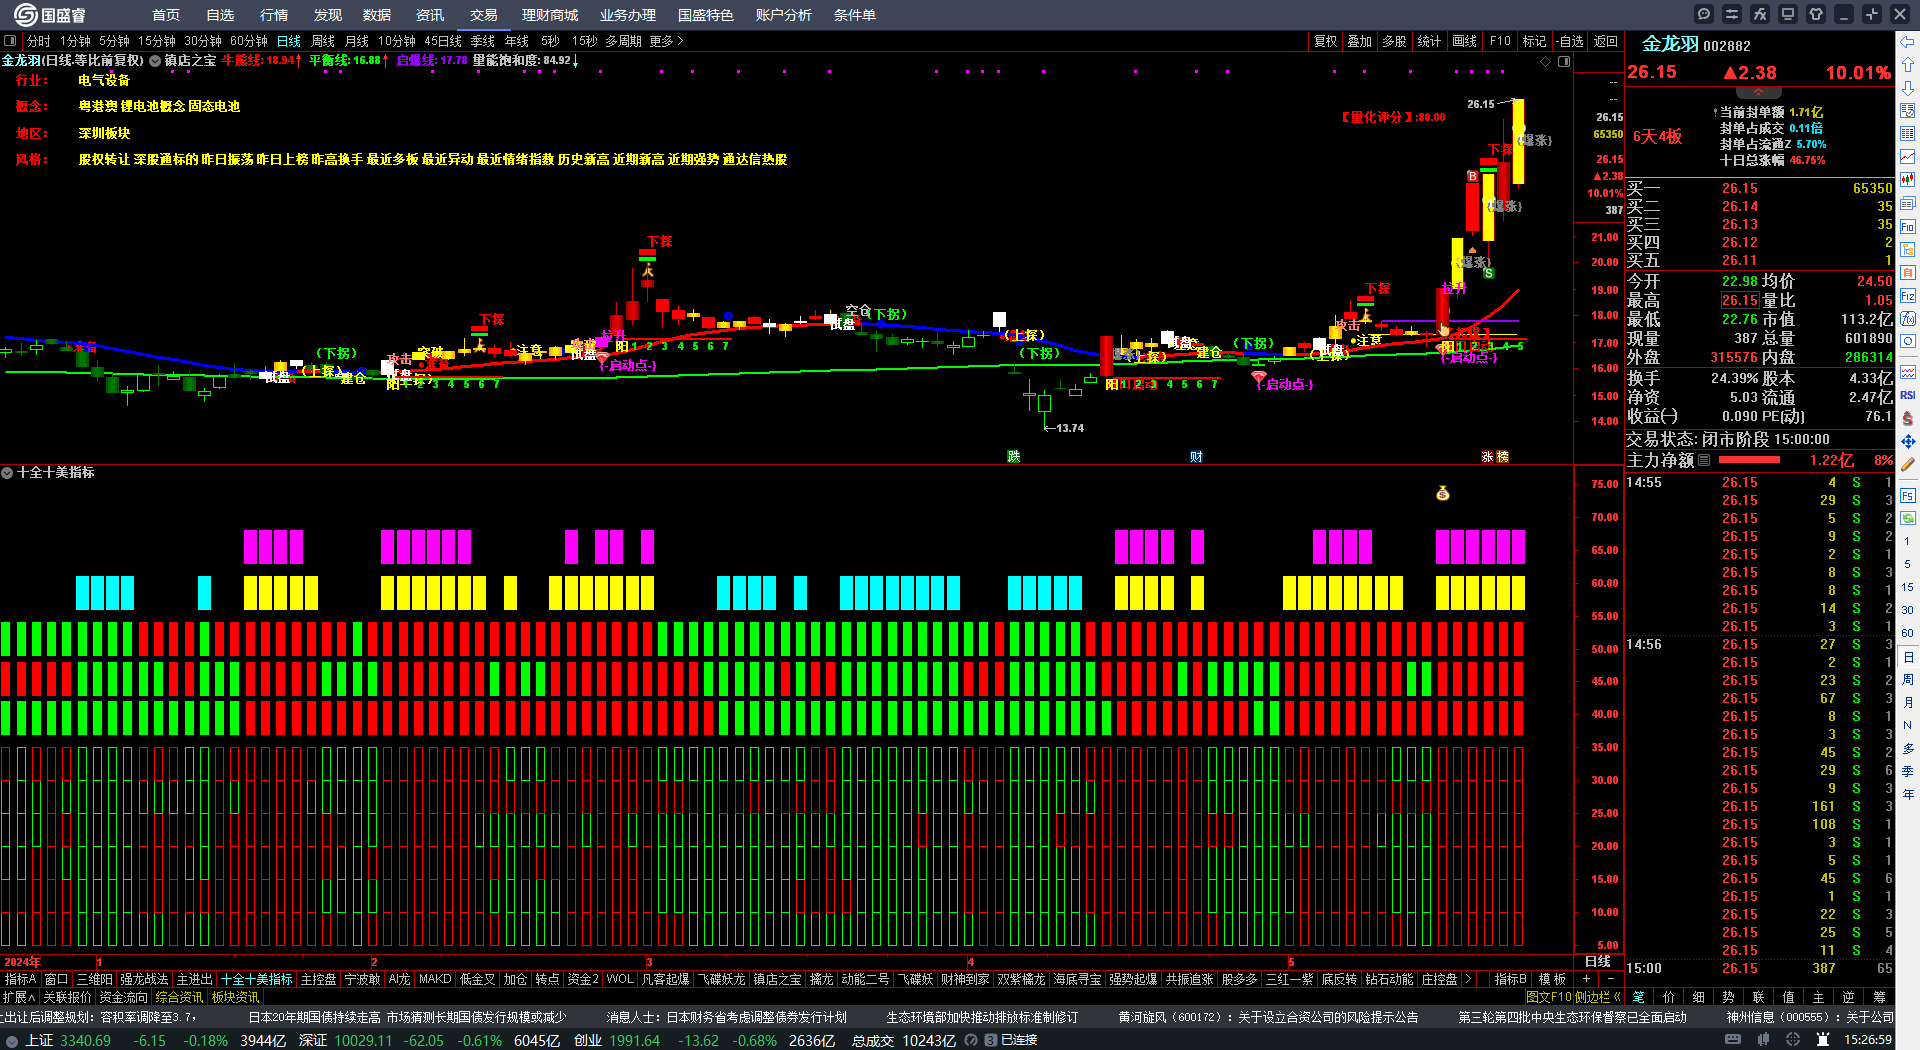The image size is (1920, 1050).
Task: Open the F12 trade icon in right sidebar
Action: pyautogui.click(x=1908, y=296)
